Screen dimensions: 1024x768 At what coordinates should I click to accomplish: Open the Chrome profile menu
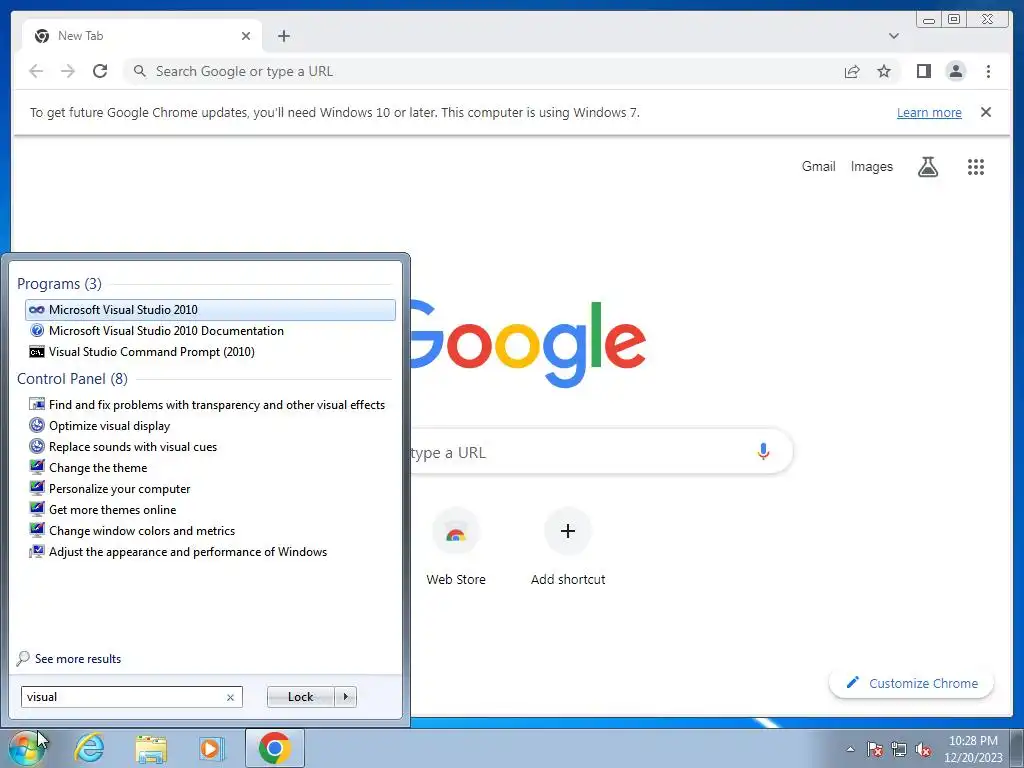point(955,71)
